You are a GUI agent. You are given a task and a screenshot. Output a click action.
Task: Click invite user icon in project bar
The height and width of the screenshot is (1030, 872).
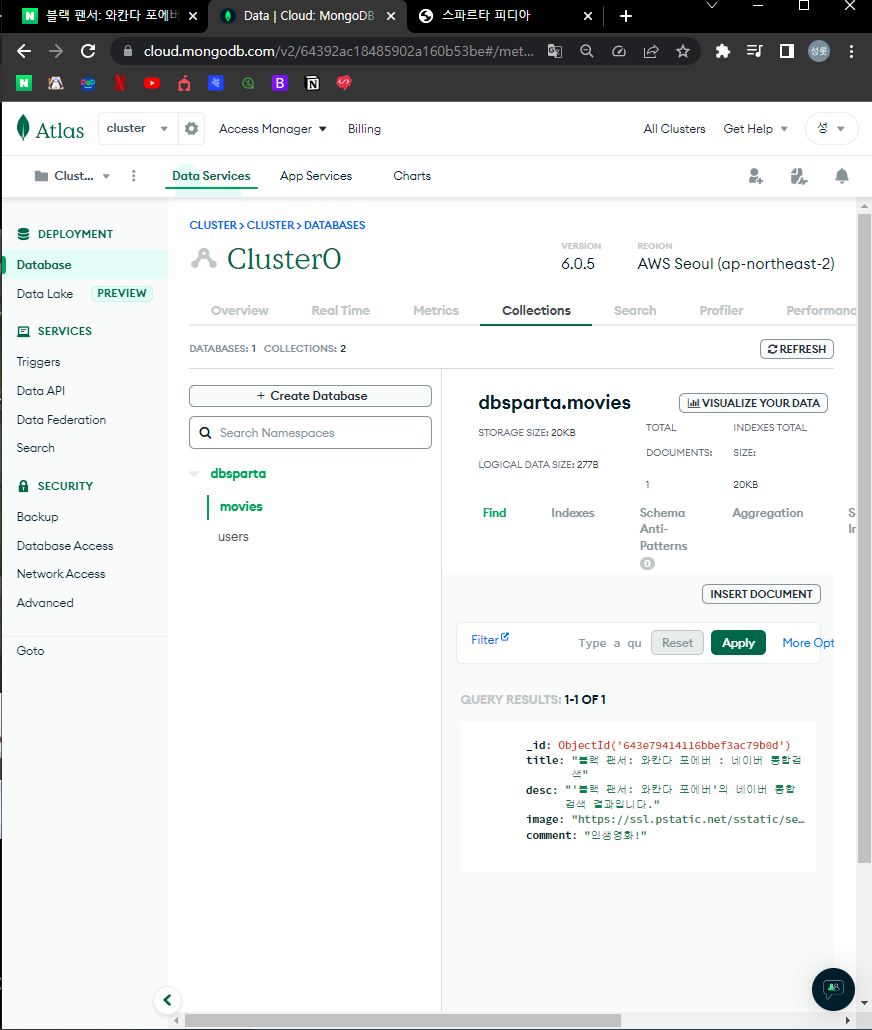pos(756,176)
